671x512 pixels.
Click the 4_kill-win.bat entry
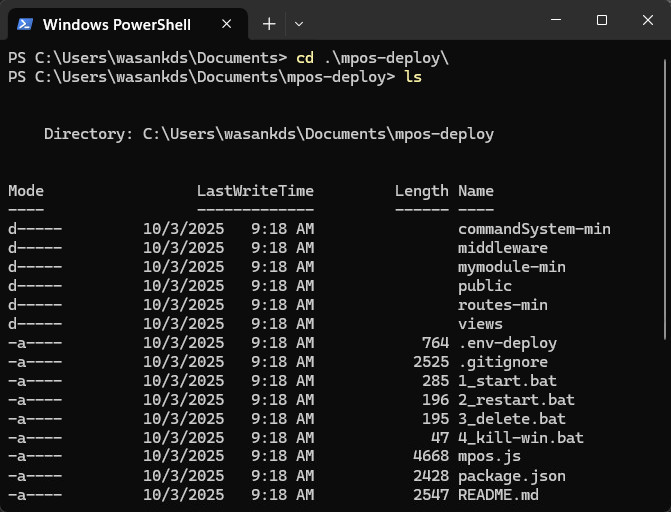tap(520, 438)
